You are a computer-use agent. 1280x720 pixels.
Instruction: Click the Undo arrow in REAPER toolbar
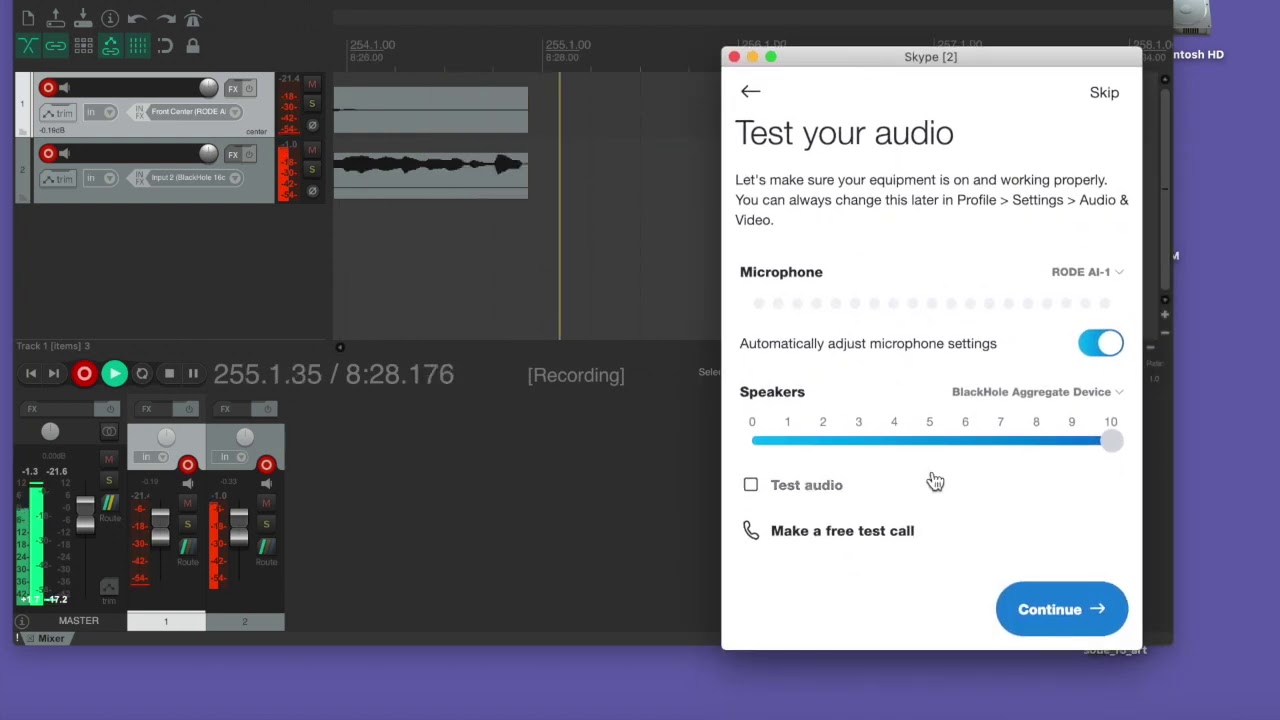(138, 18)
